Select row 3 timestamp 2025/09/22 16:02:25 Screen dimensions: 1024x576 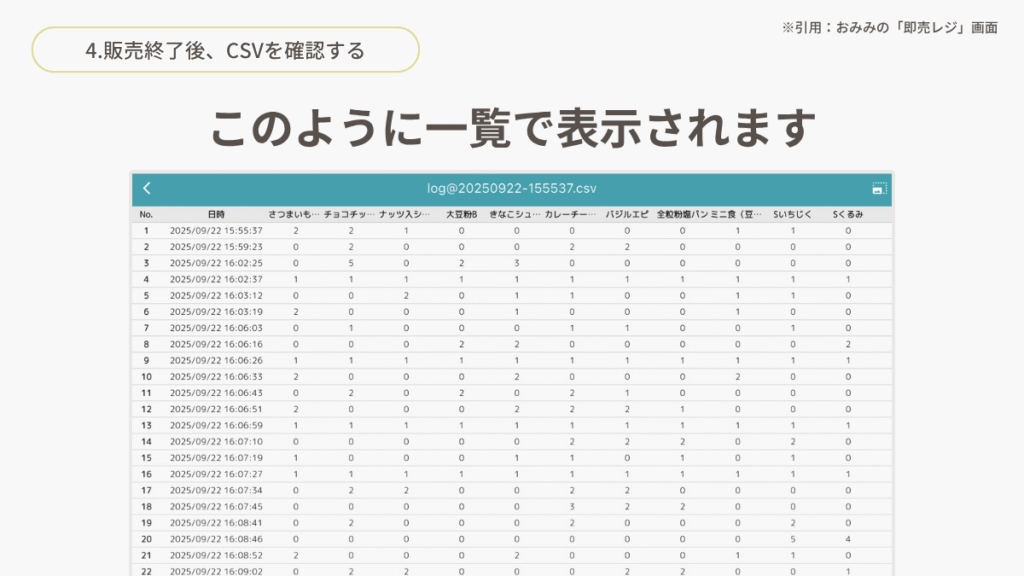pyautogui.click(x=216, y=263)
